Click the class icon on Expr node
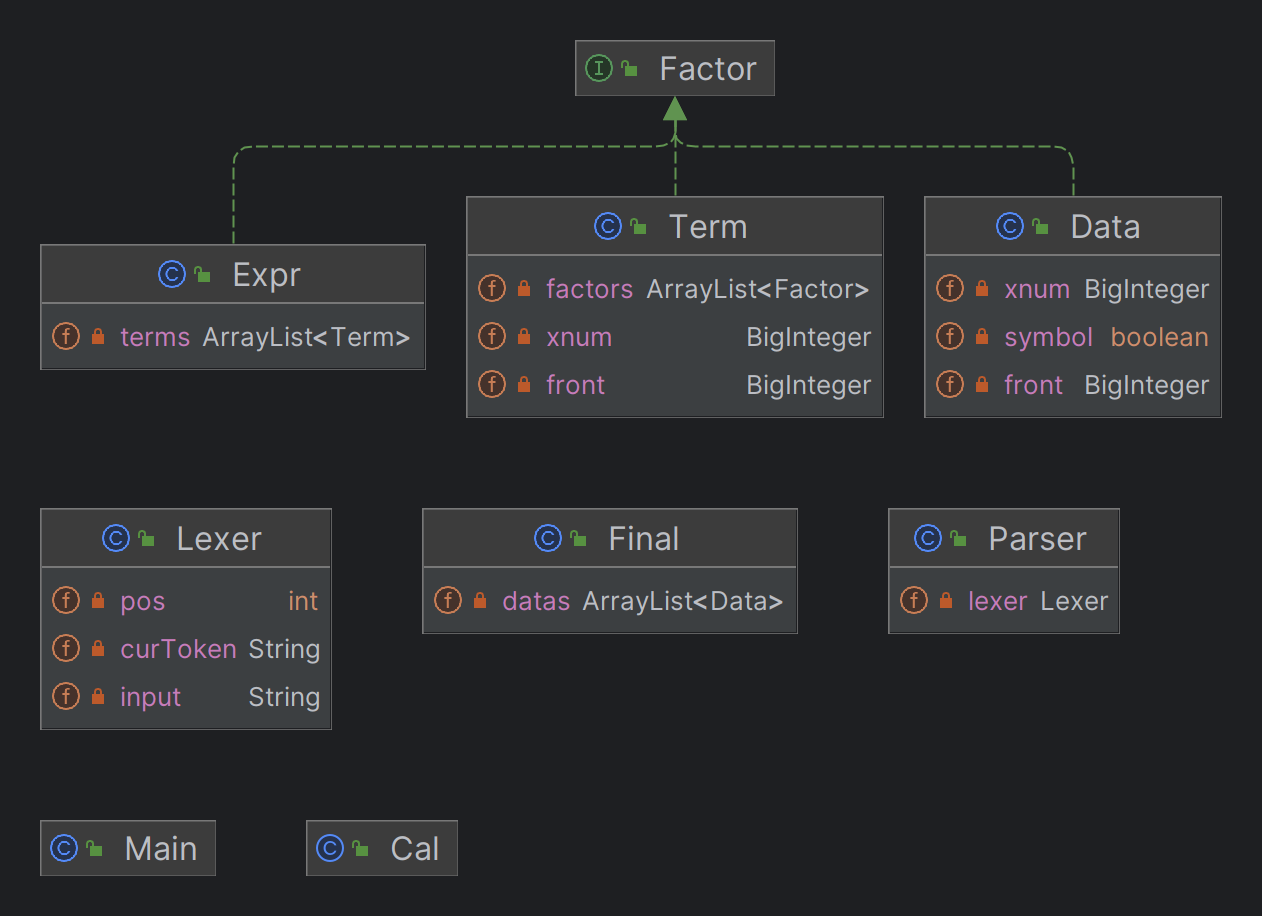1262x916 pixels. pyautogui.click(x=172, y=274)
